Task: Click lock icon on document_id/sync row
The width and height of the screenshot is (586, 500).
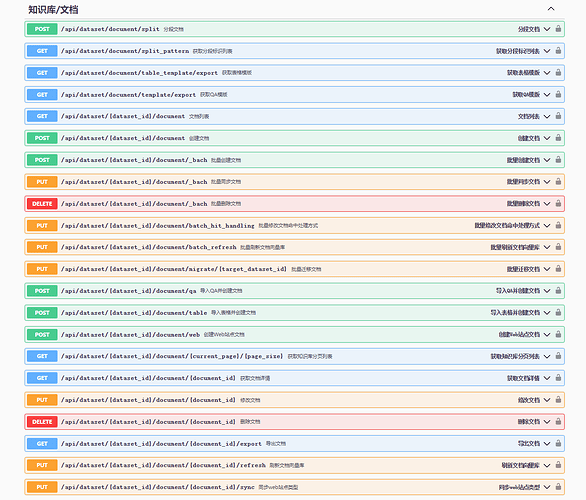Action: [558, 487]
